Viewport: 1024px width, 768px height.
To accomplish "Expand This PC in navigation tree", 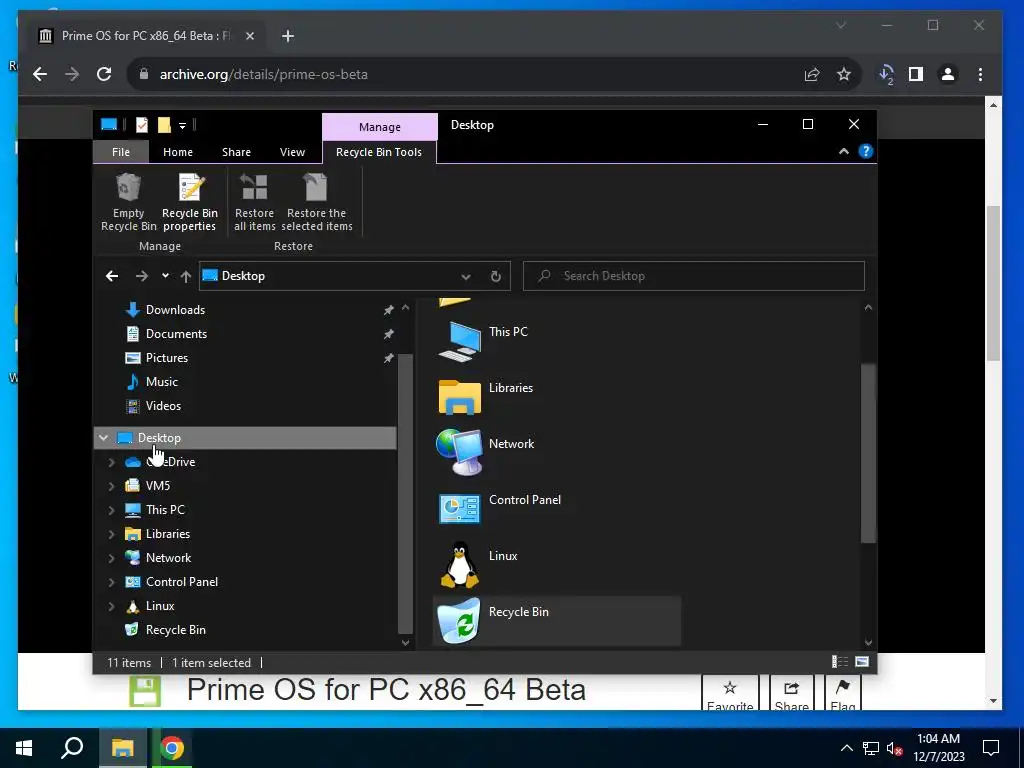I will [x=112, y=510].
